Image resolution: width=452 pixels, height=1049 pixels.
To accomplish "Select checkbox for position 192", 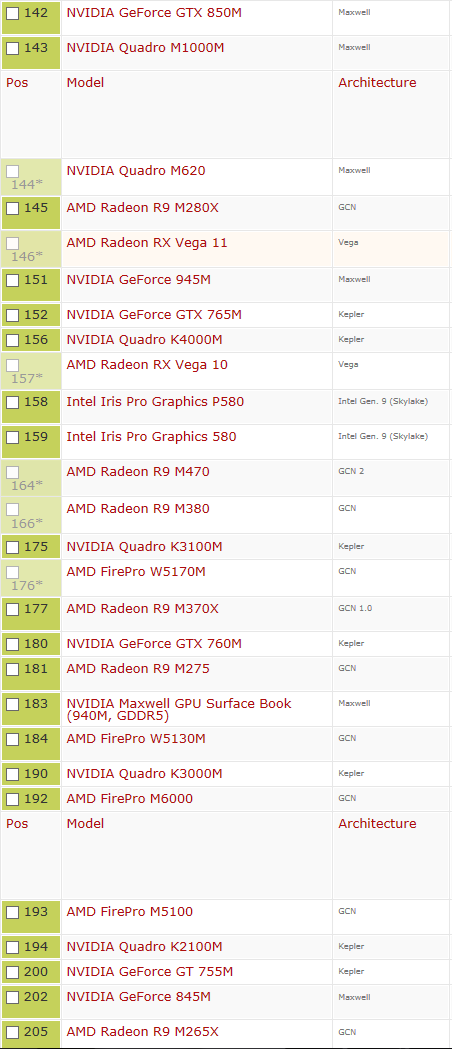I will tap(13, 799).
